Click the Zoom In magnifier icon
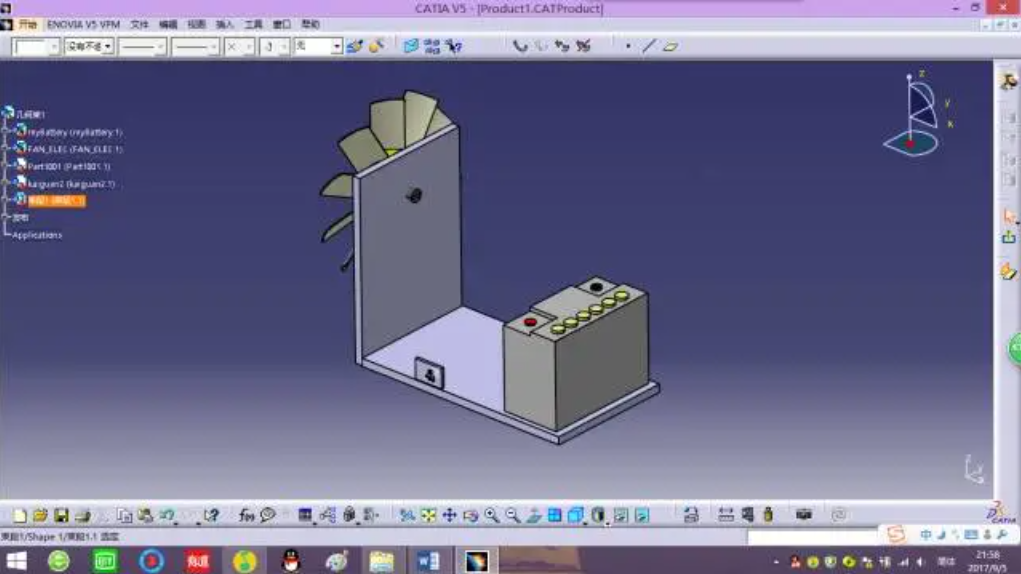Viewport: 1021px width, 574px height. click(492, 516)
